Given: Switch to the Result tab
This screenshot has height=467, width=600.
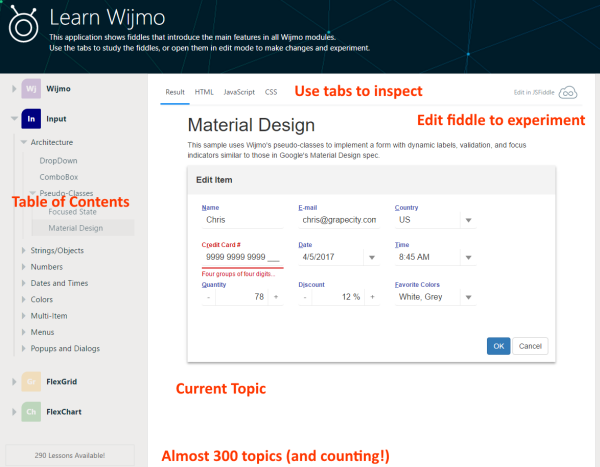Looking at the screenshot, I should click(x=175, y=92).
